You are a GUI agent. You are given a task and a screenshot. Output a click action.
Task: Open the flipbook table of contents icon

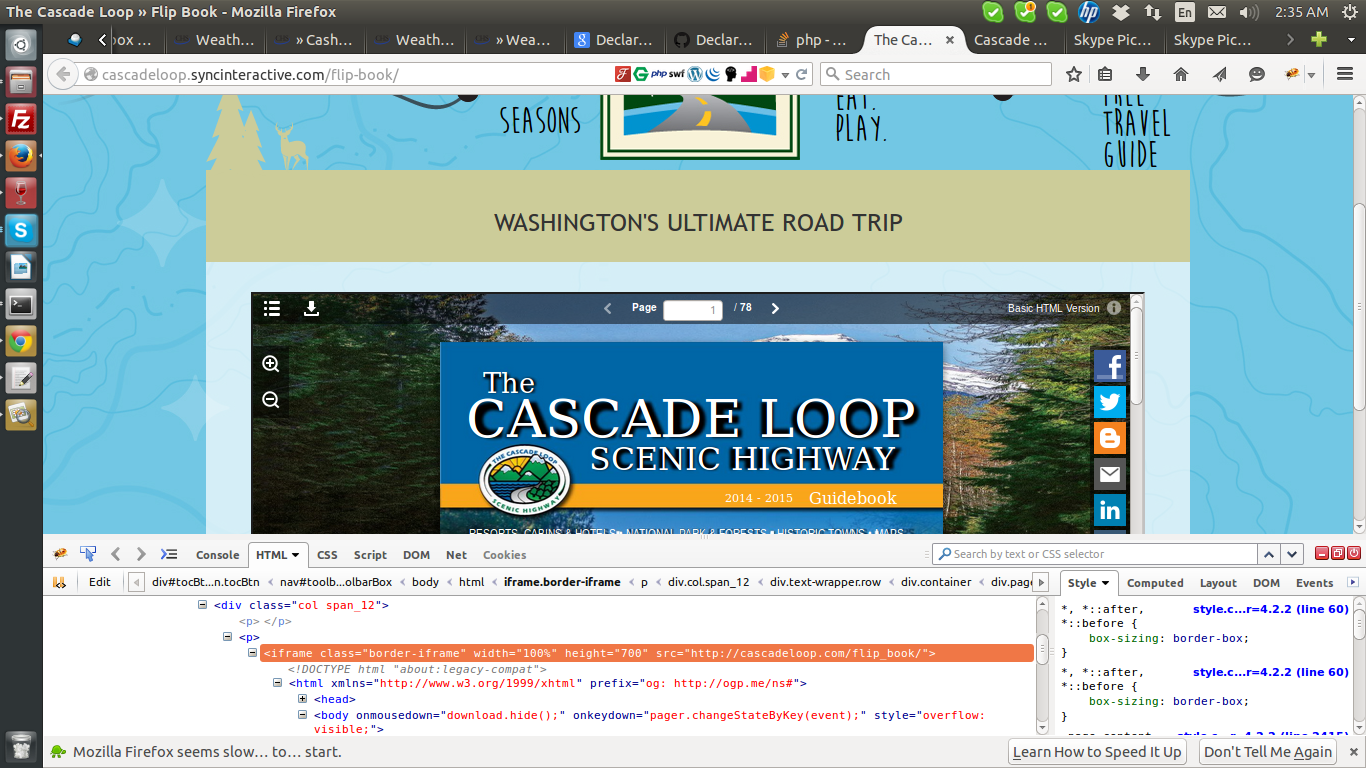point(271,309)
